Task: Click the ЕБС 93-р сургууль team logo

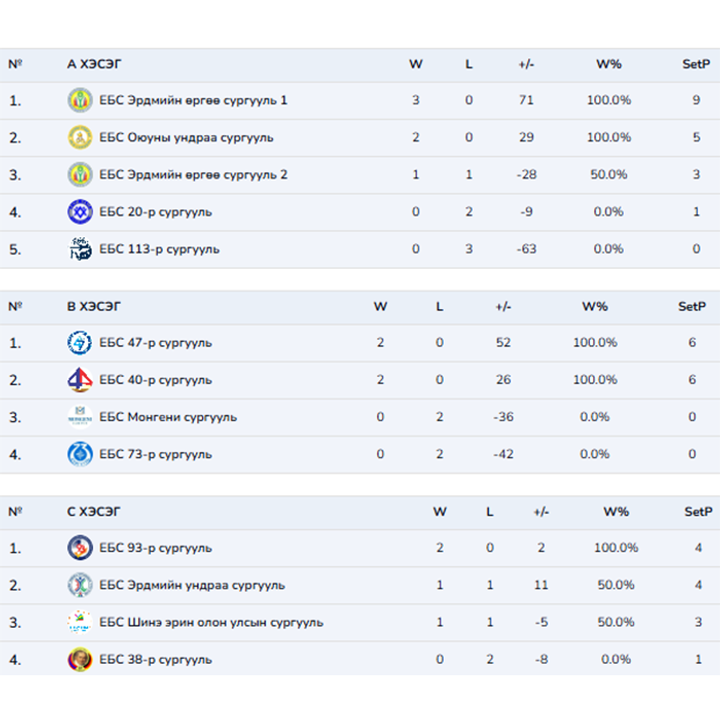Action: [80, 548]
